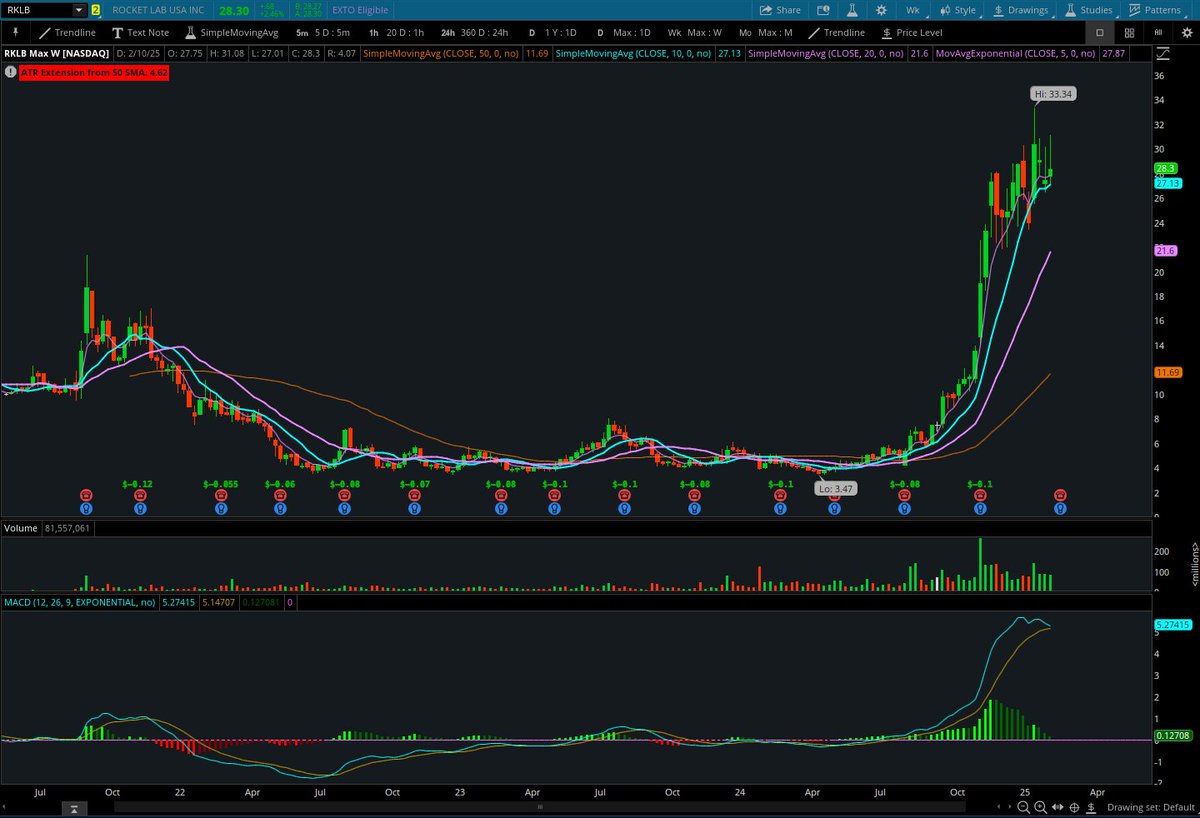Click the $-0.06 earnings label

click(x=280, y=483)
